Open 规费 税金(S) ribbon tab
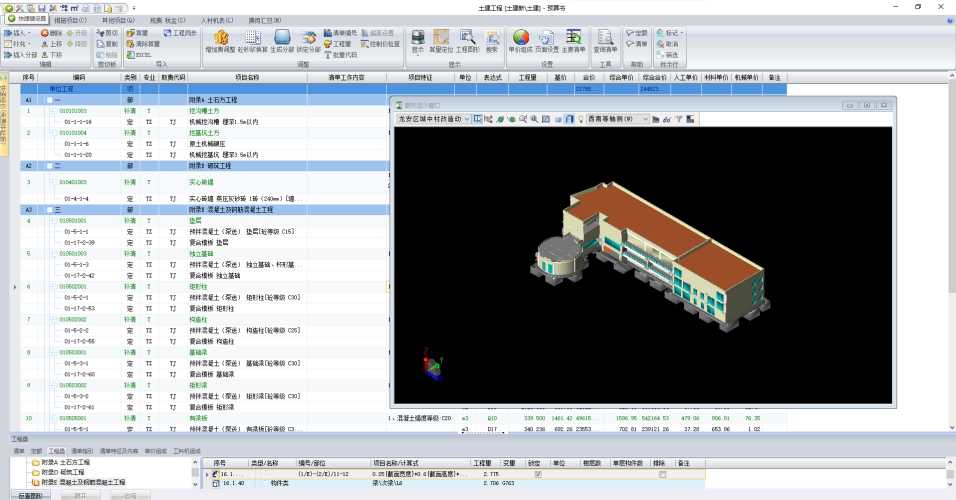 (168, 21)
